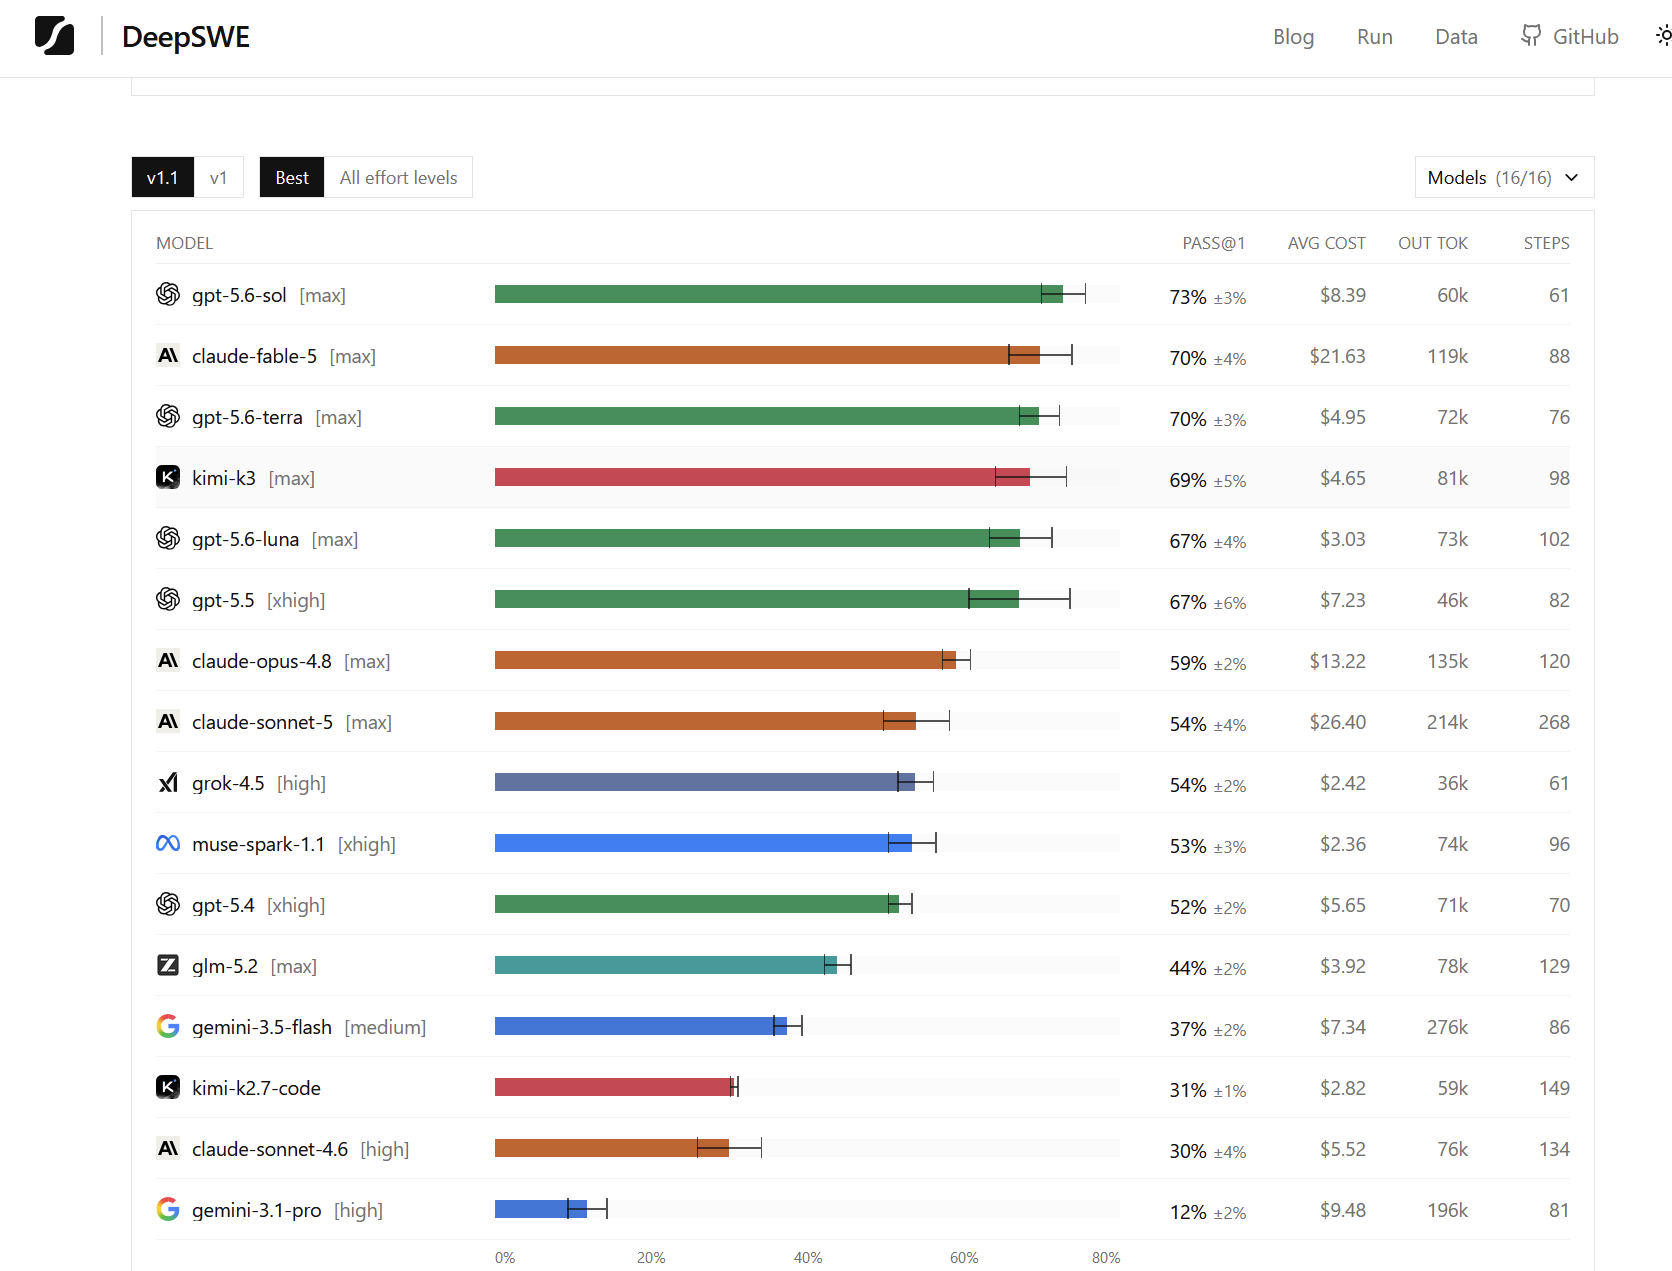Screen dimensions: 1672x1271
Task: Click the grok-4.5 slate-blue progress bar
Action: (x=705, y=782)
